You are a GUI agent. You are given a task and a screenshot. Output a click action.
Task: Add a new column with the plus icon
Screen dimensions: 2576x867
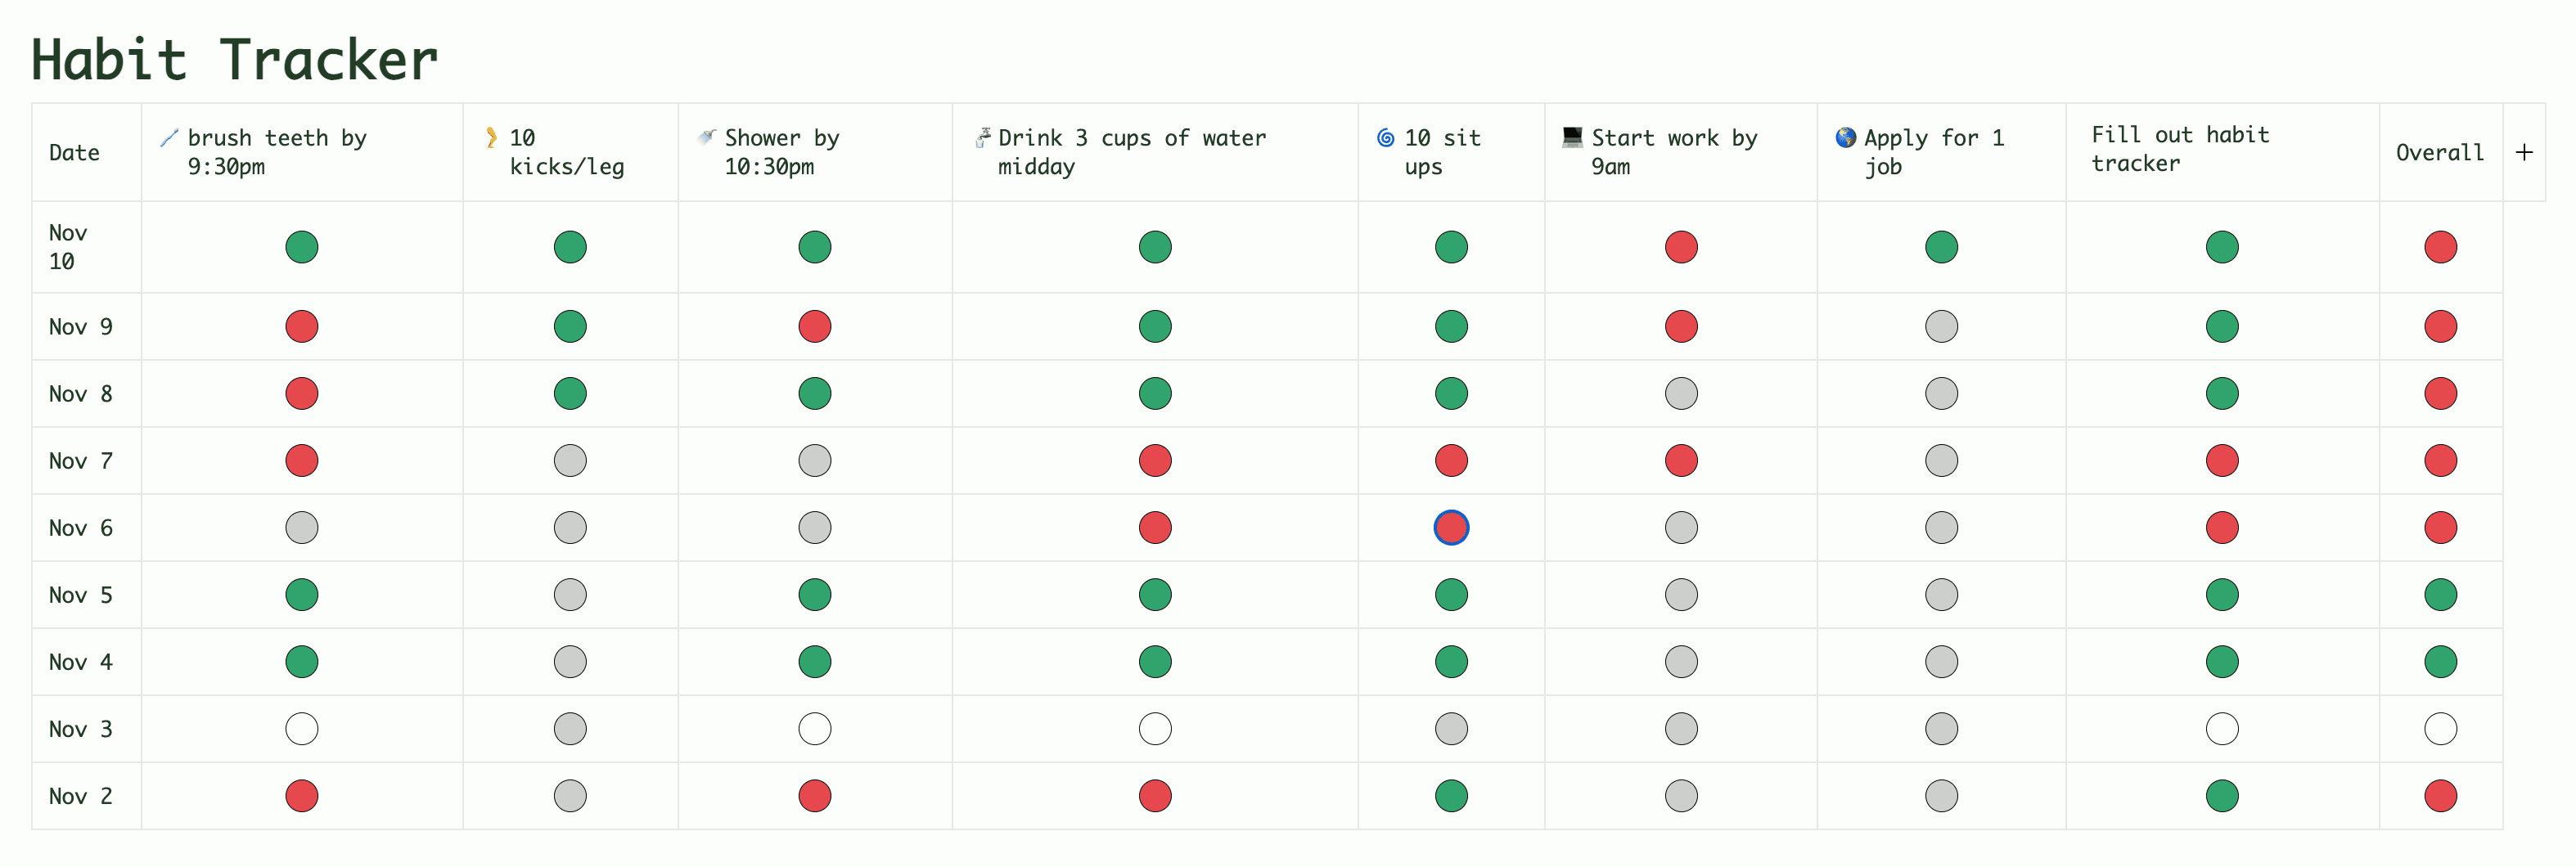click(2523, 152)
